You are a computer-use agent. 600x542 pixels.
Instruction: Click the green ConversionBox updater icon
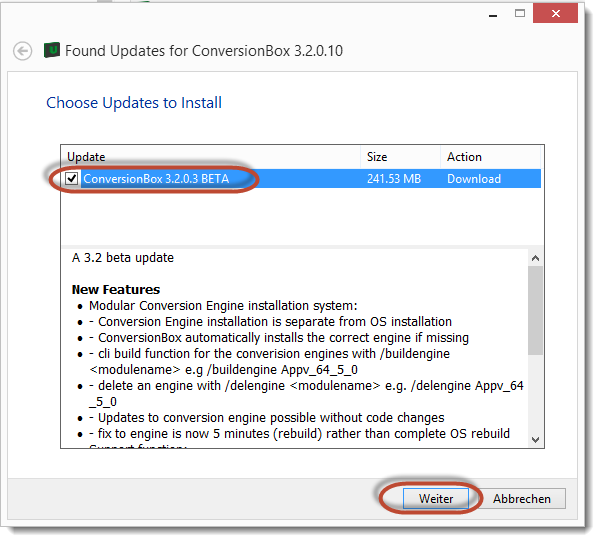[52, 50]
